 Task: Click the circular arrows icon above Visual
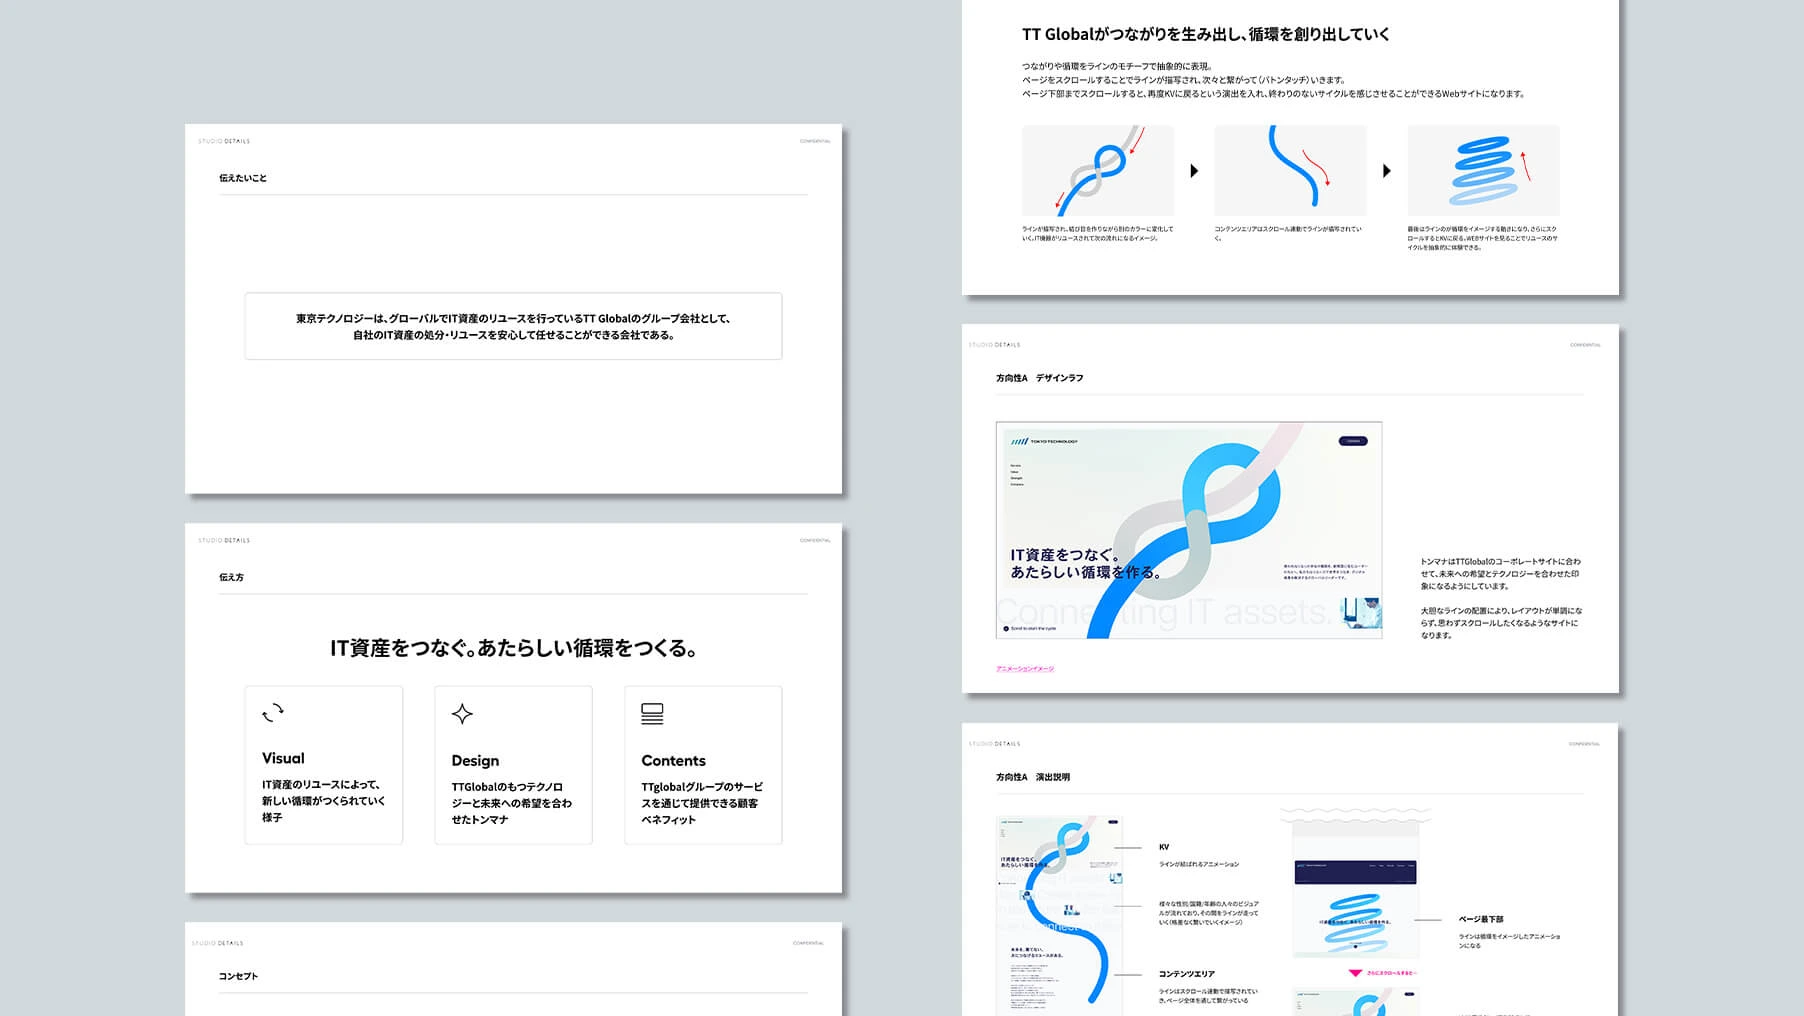tap(273, 713)
